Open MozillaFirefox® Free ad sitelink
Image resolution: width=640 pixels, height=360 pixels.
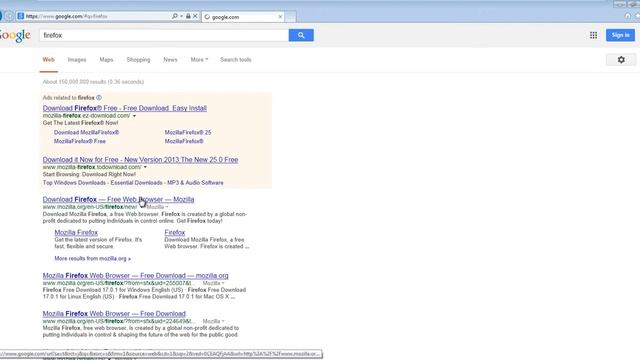pyautogui.click(x=80, y=141)
